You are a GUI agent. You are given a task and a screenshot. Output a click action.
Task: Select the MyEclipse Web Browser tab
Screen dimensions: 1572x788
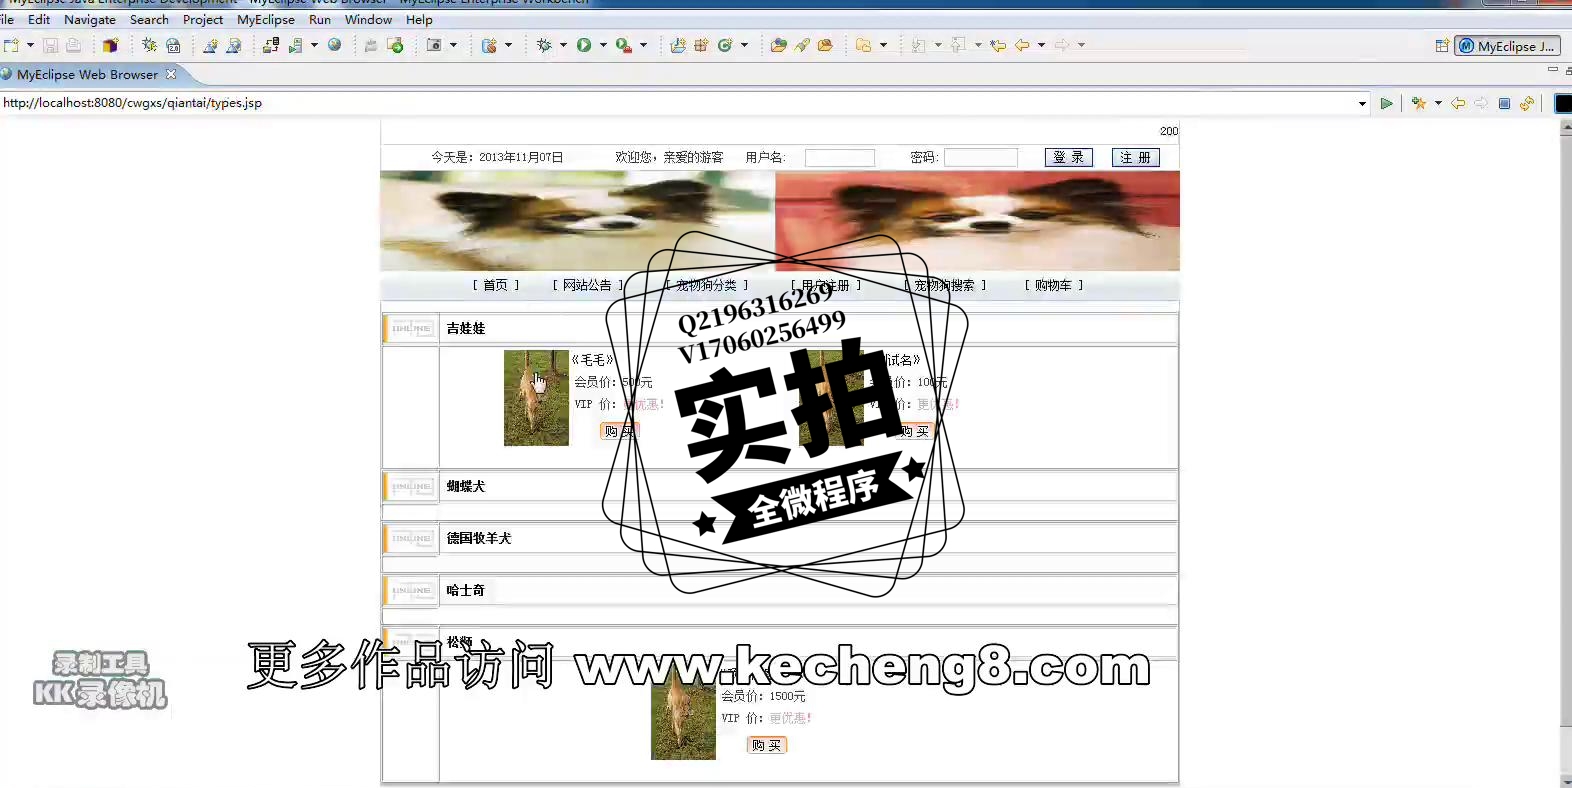[x=87, y=74]
